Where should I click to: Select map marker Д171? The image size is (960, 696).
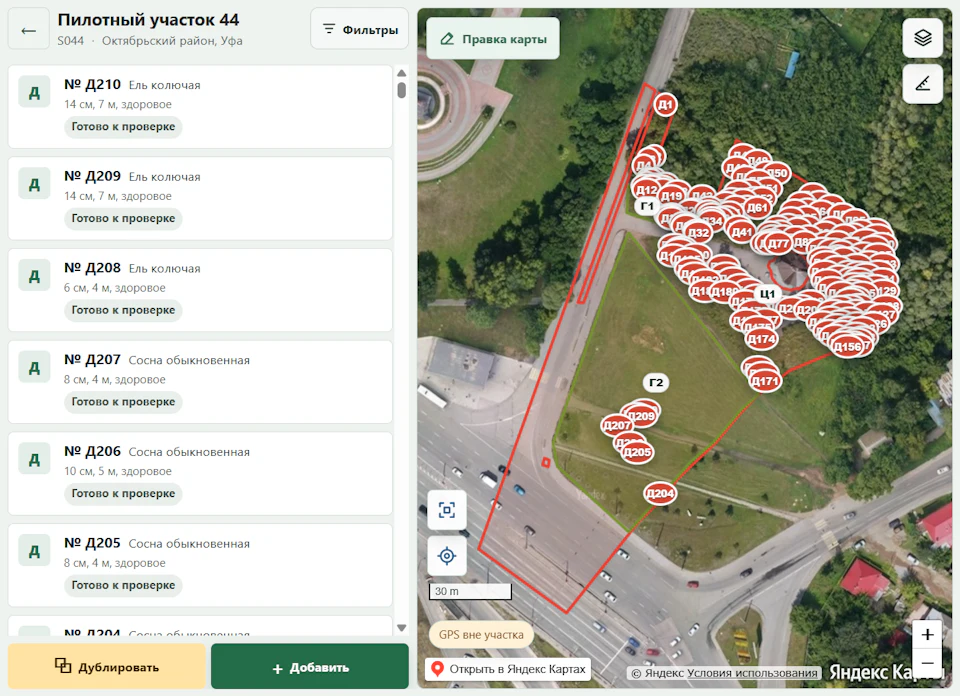pyautogui.click(x=765, y=381)
